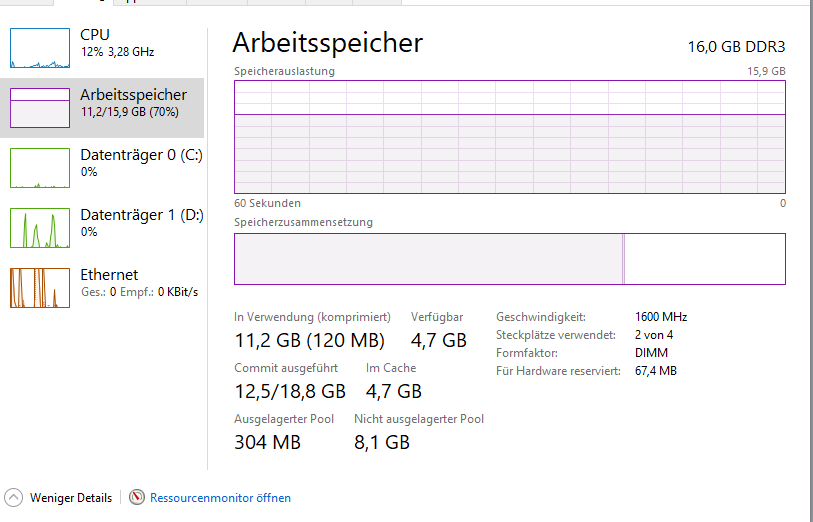Select the orange Ethernet graph thumbnail

point(40,288)
